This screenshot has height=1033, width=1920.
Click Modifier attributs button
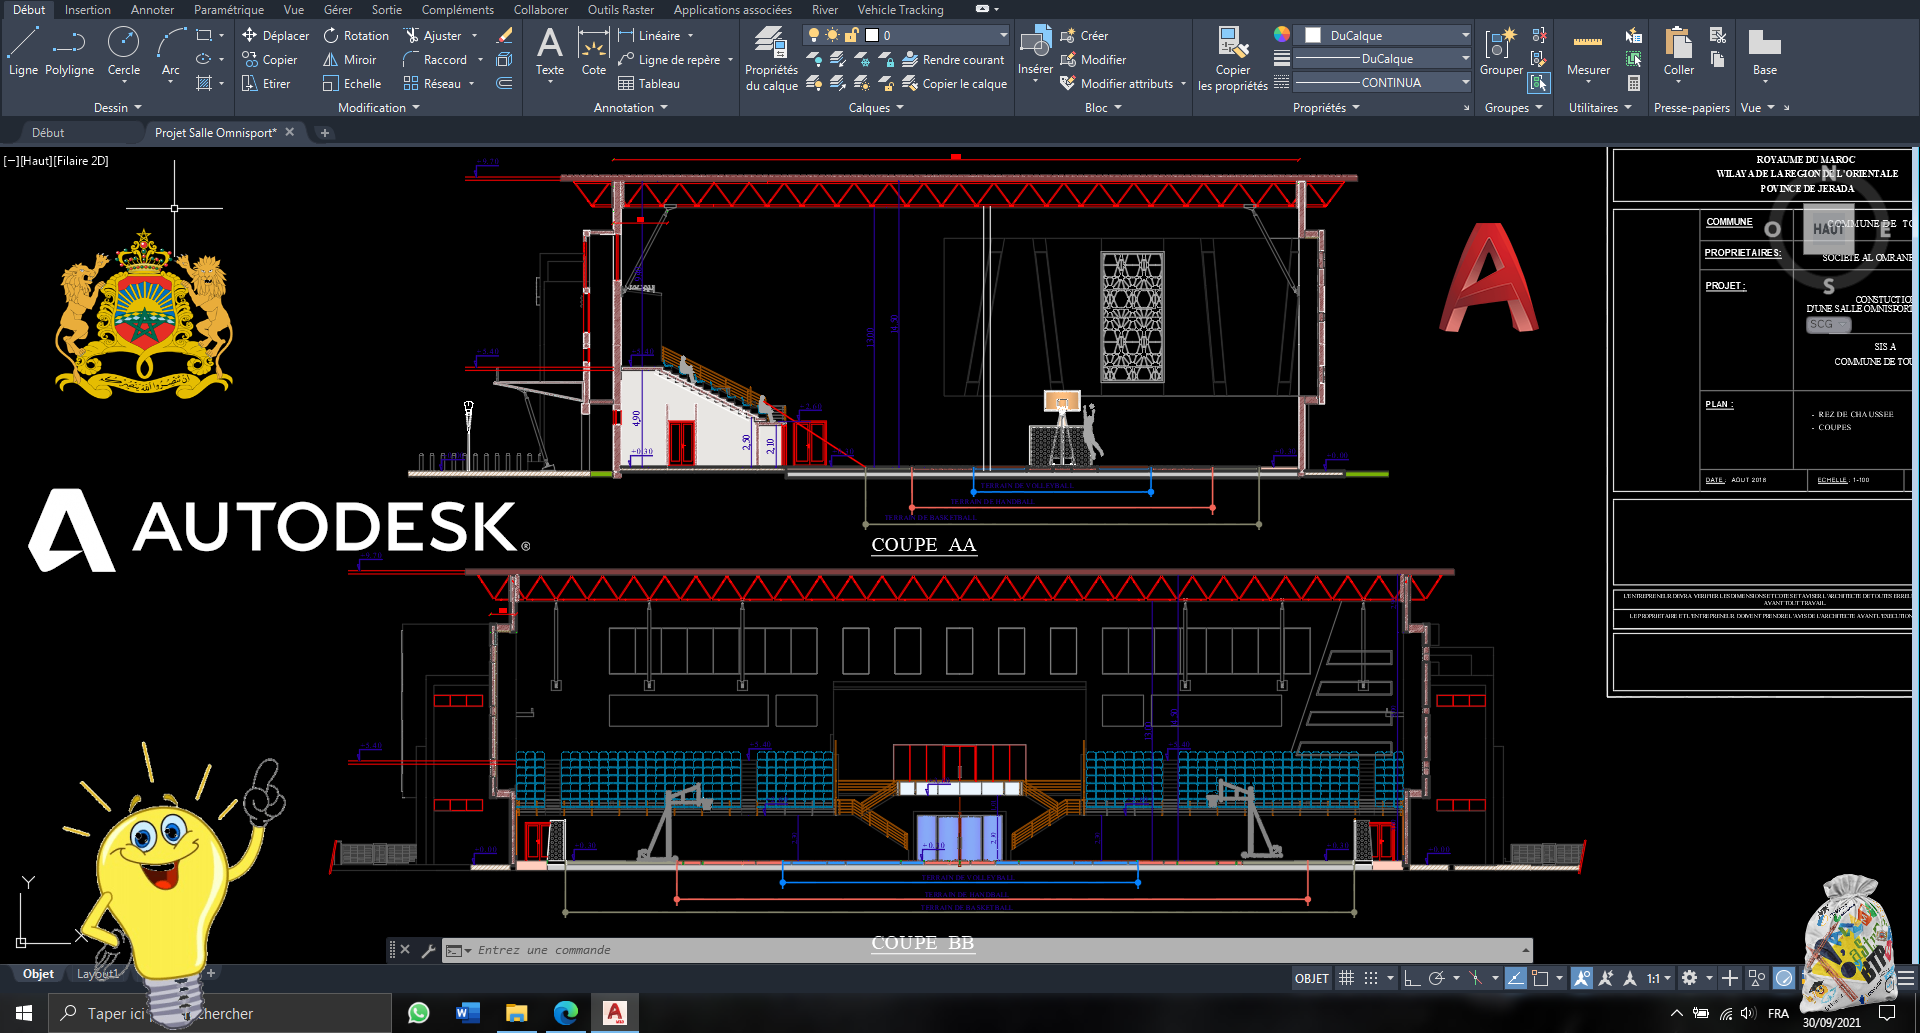1117,84
